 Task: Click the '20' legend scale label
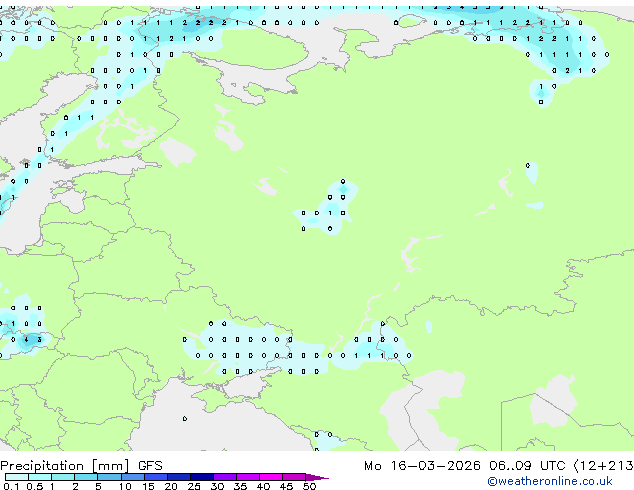tap(171, 486)
